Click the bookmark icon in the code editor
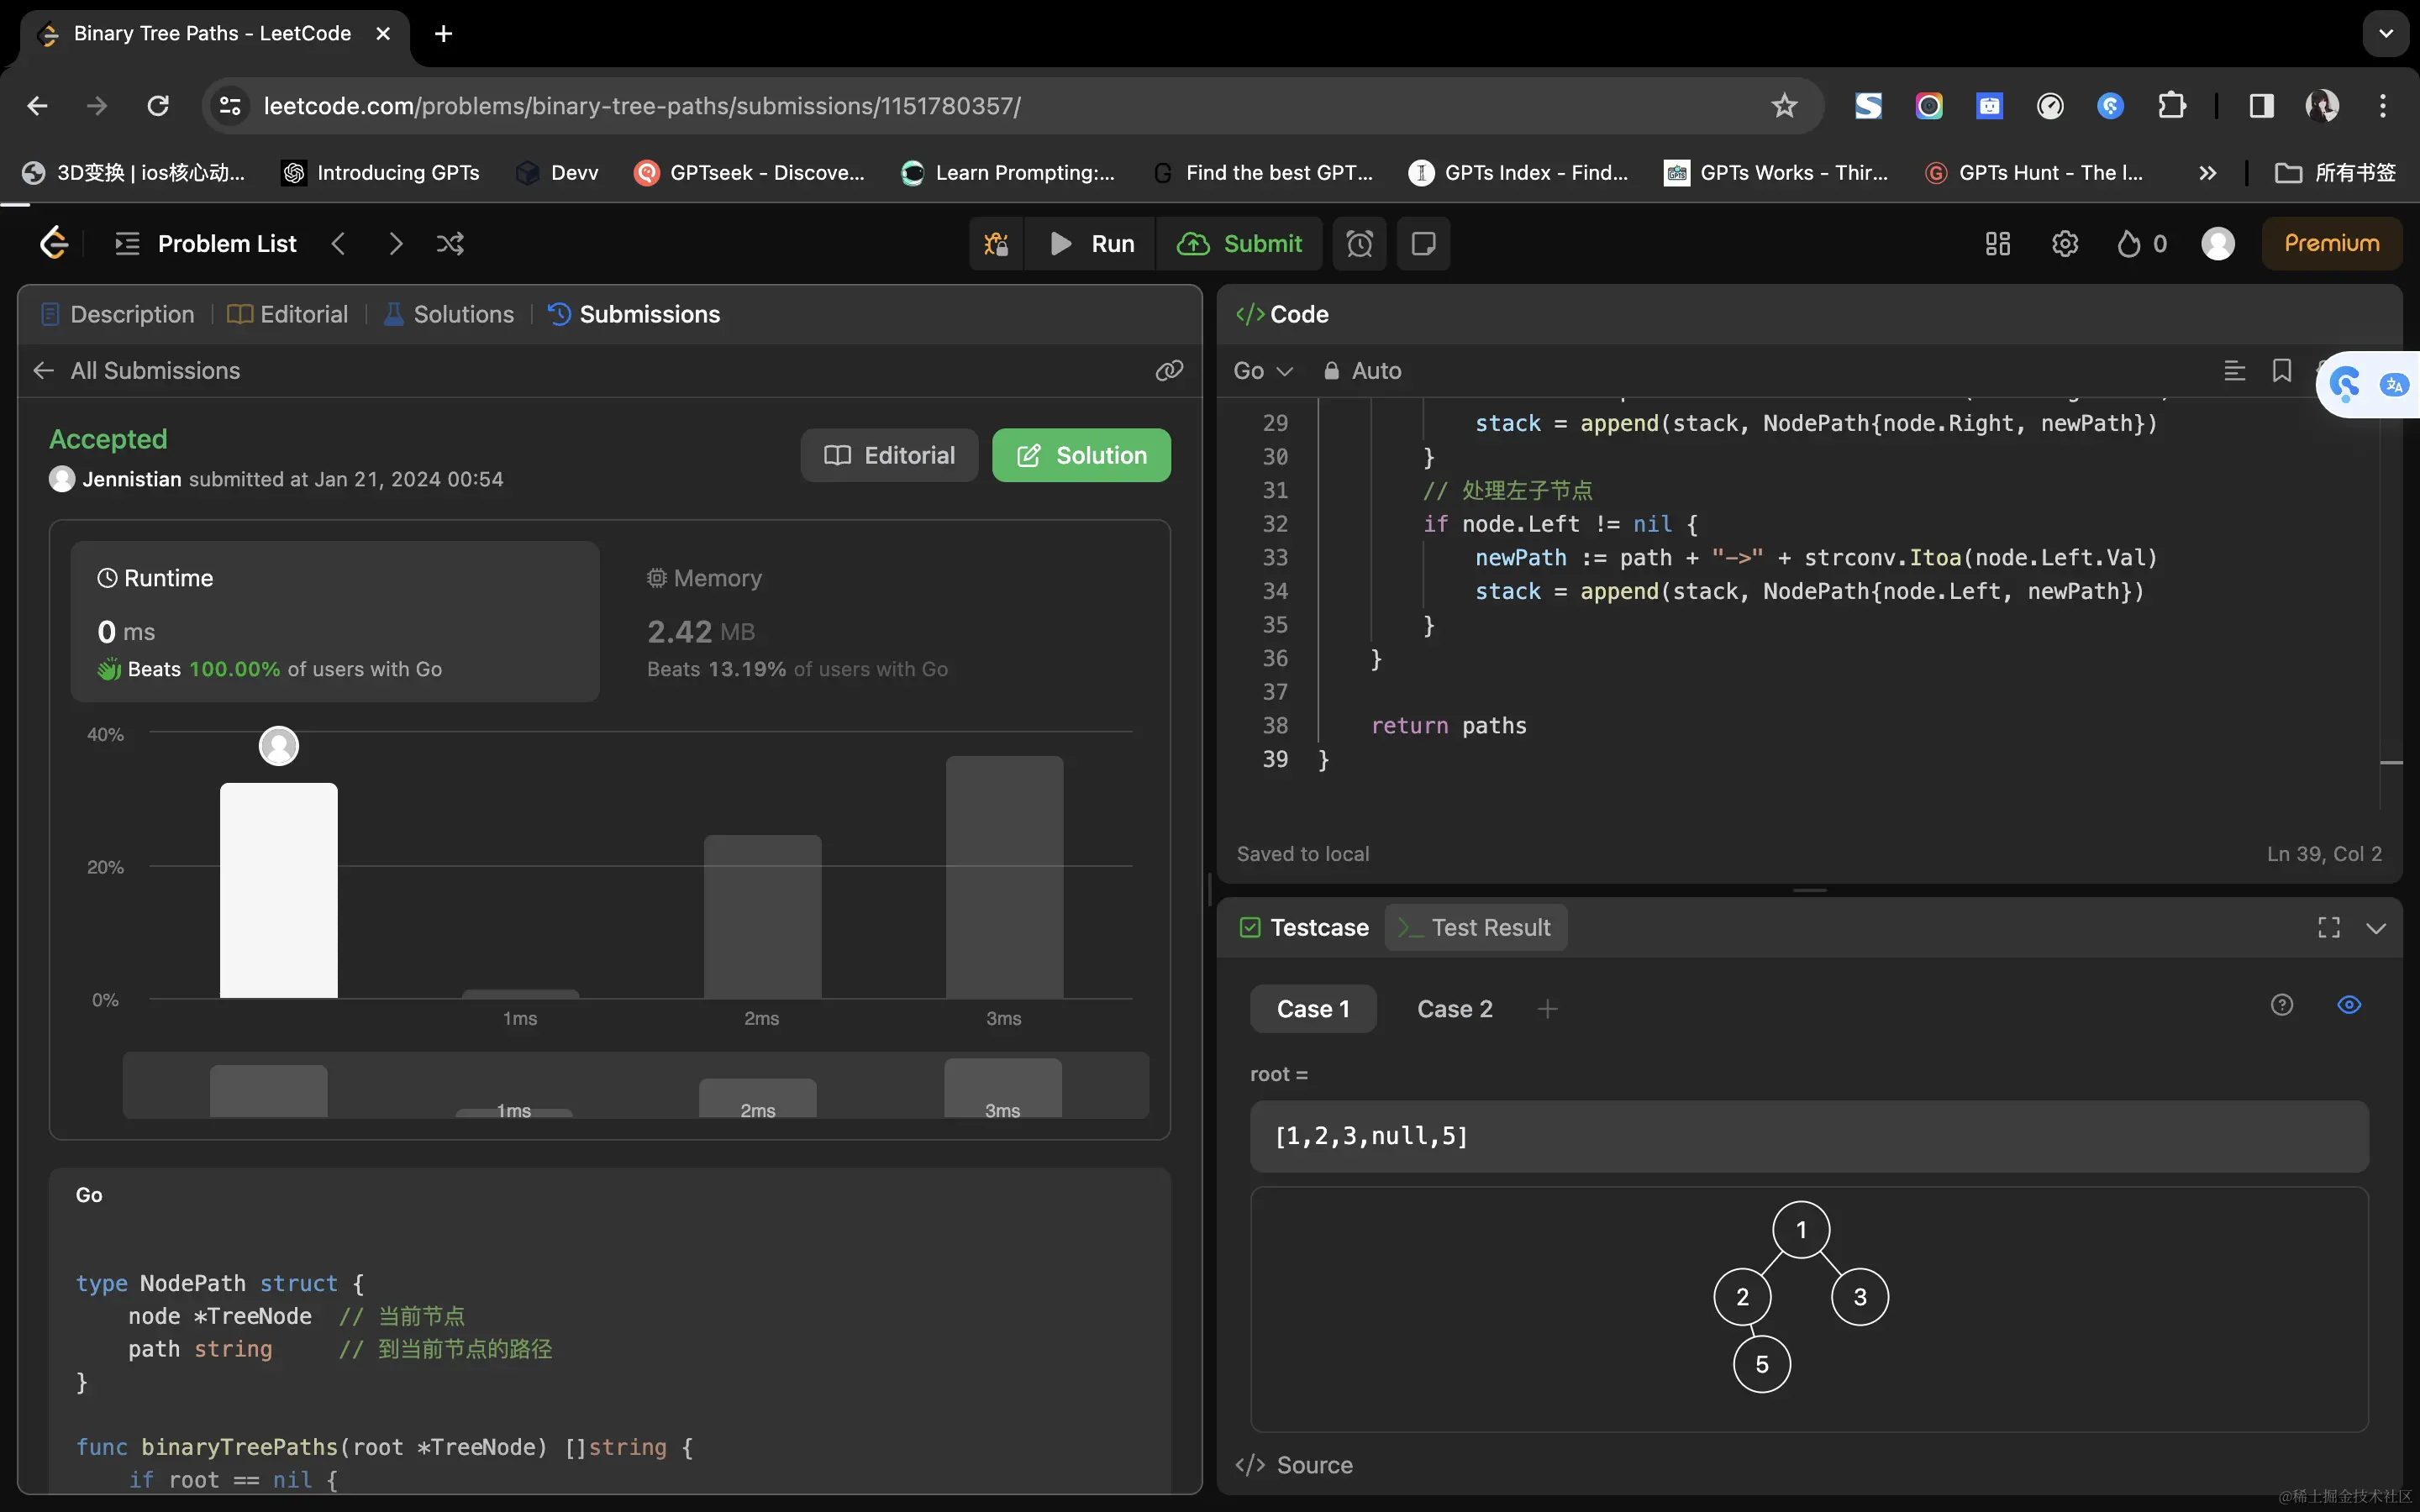2420x1512 pixels. pyautogui.click(x=2281, y=371)
